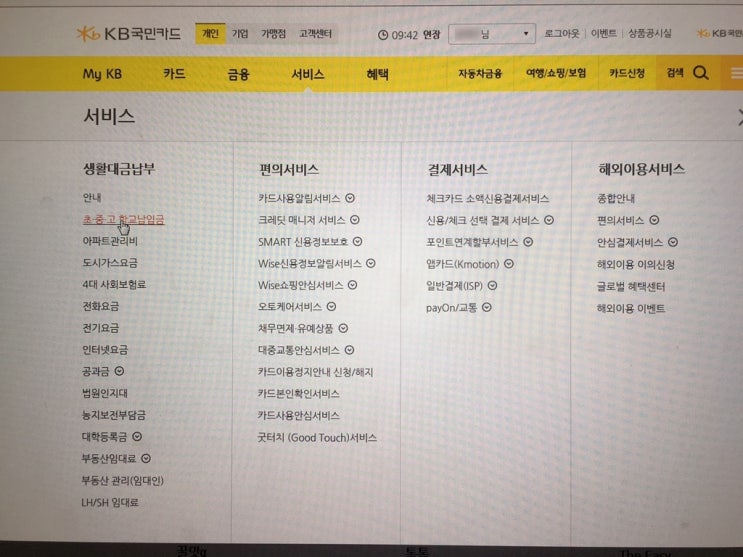Click the KB국민카드 logo
The height and width of the screenshot is (557, 743).
(x=128, y=34)
